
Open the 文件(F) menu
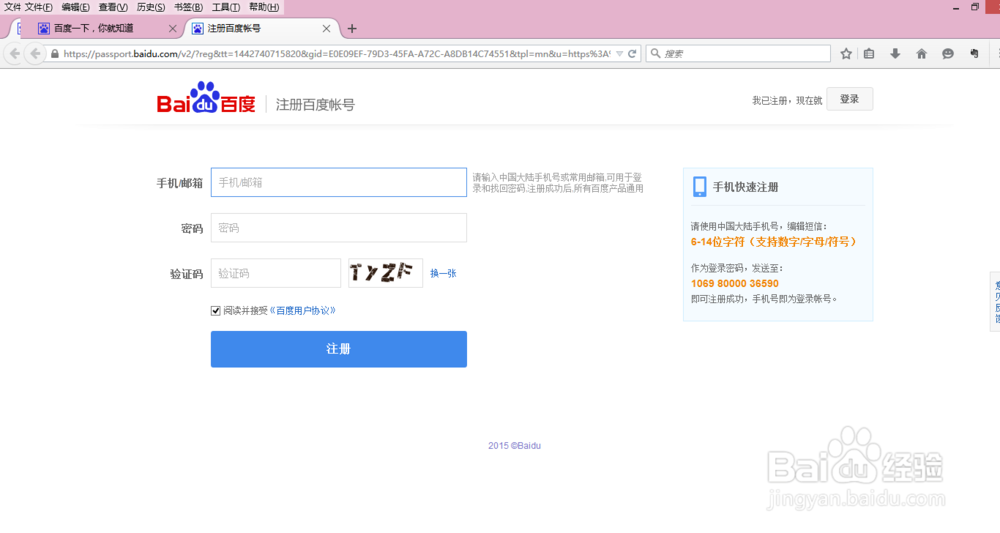pyautogui.click(x=38, y=7)
